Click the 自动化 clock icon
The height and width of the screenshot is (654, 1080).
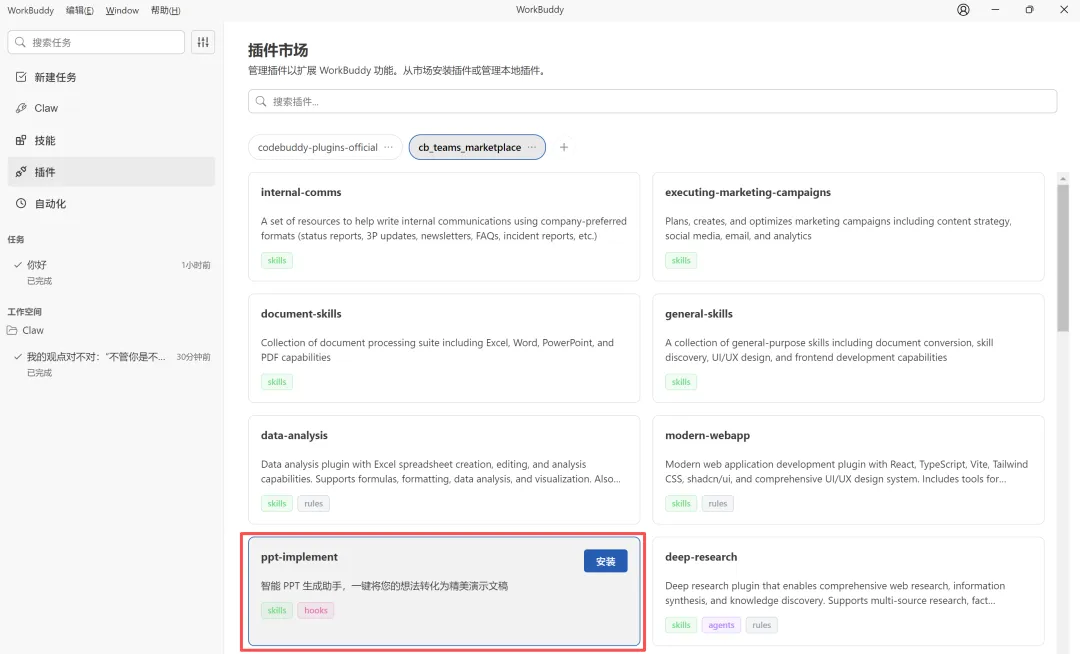[21, 204]
